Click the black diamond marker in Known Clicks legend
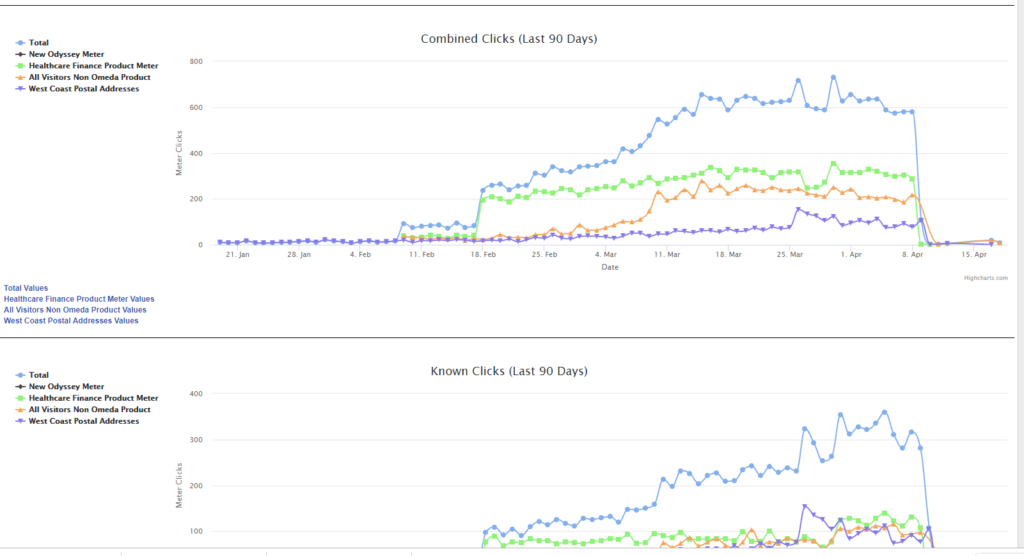1024x556 pixels. click(x=19, y=386)
